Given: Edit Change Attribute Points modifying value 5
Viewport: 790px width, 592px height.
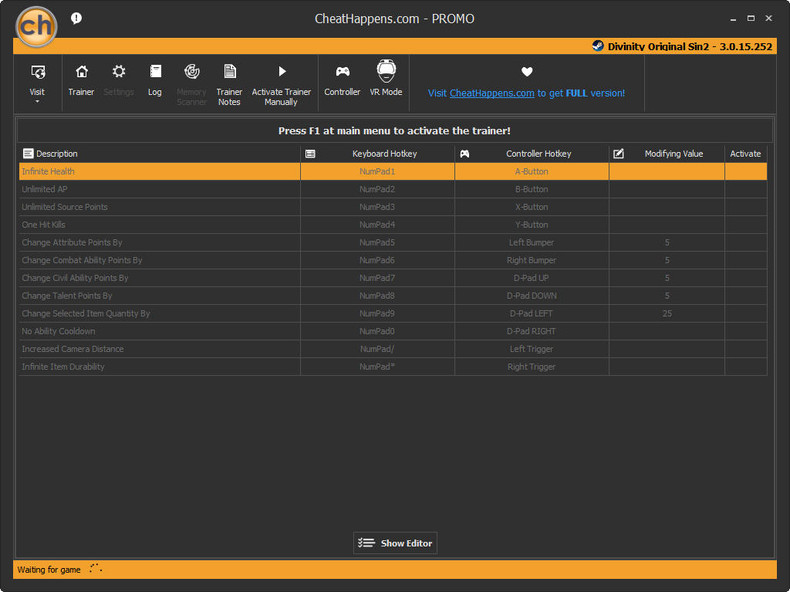Looking at the screenshot, I should tap(667, 242).
